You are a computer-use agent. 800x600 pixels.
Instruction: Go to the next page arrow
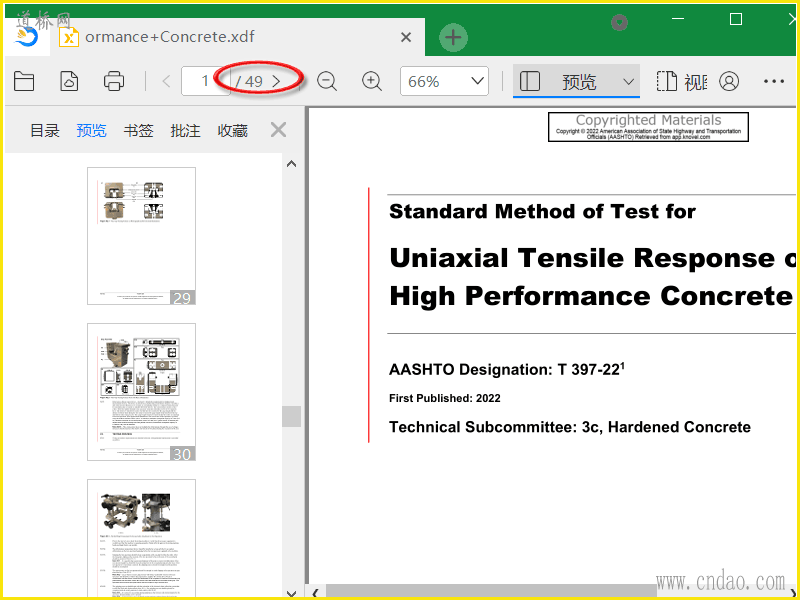[276, 81]
